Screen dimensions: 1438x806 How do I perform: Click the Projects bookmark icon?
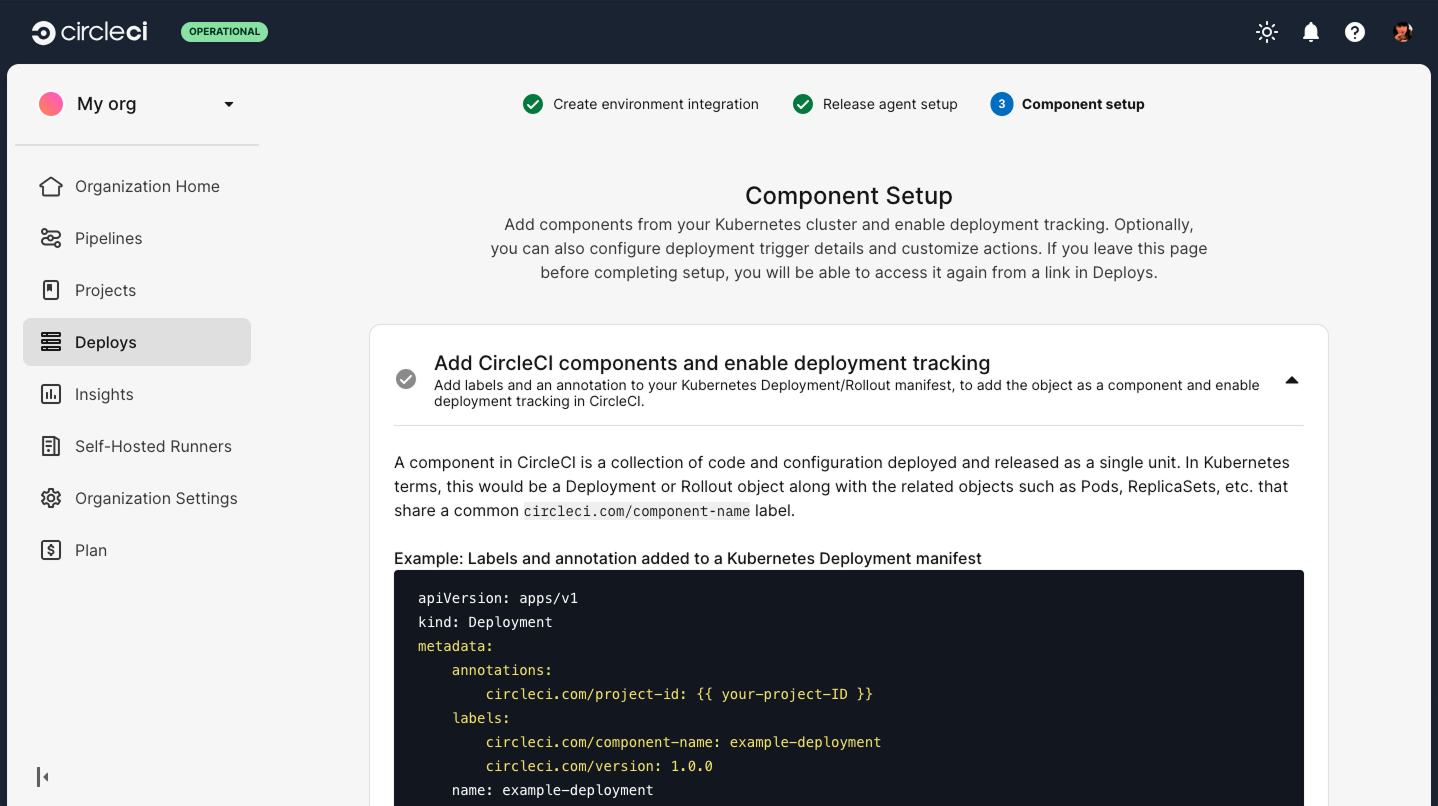(x=51, y=290)
